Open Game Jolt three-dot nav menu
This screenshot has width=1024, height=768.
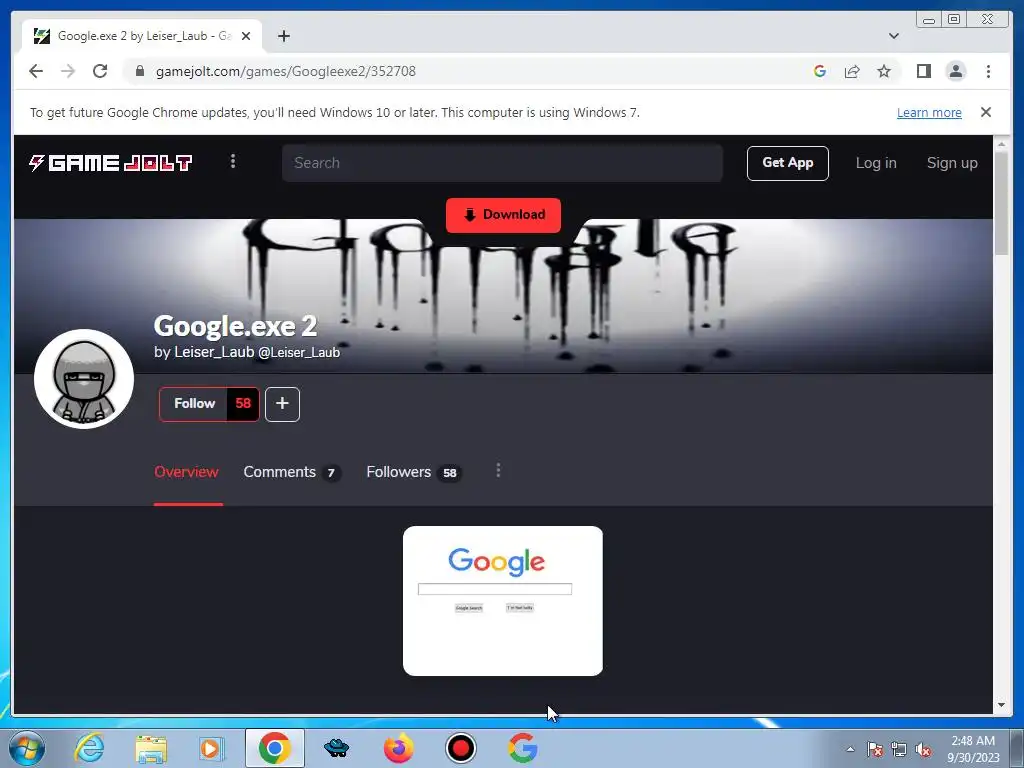[x=233, y=161]
